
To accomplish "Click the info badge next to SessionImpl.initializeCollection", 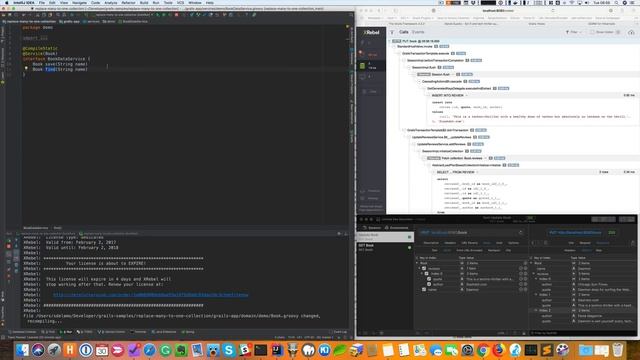I will click(467, 151).
